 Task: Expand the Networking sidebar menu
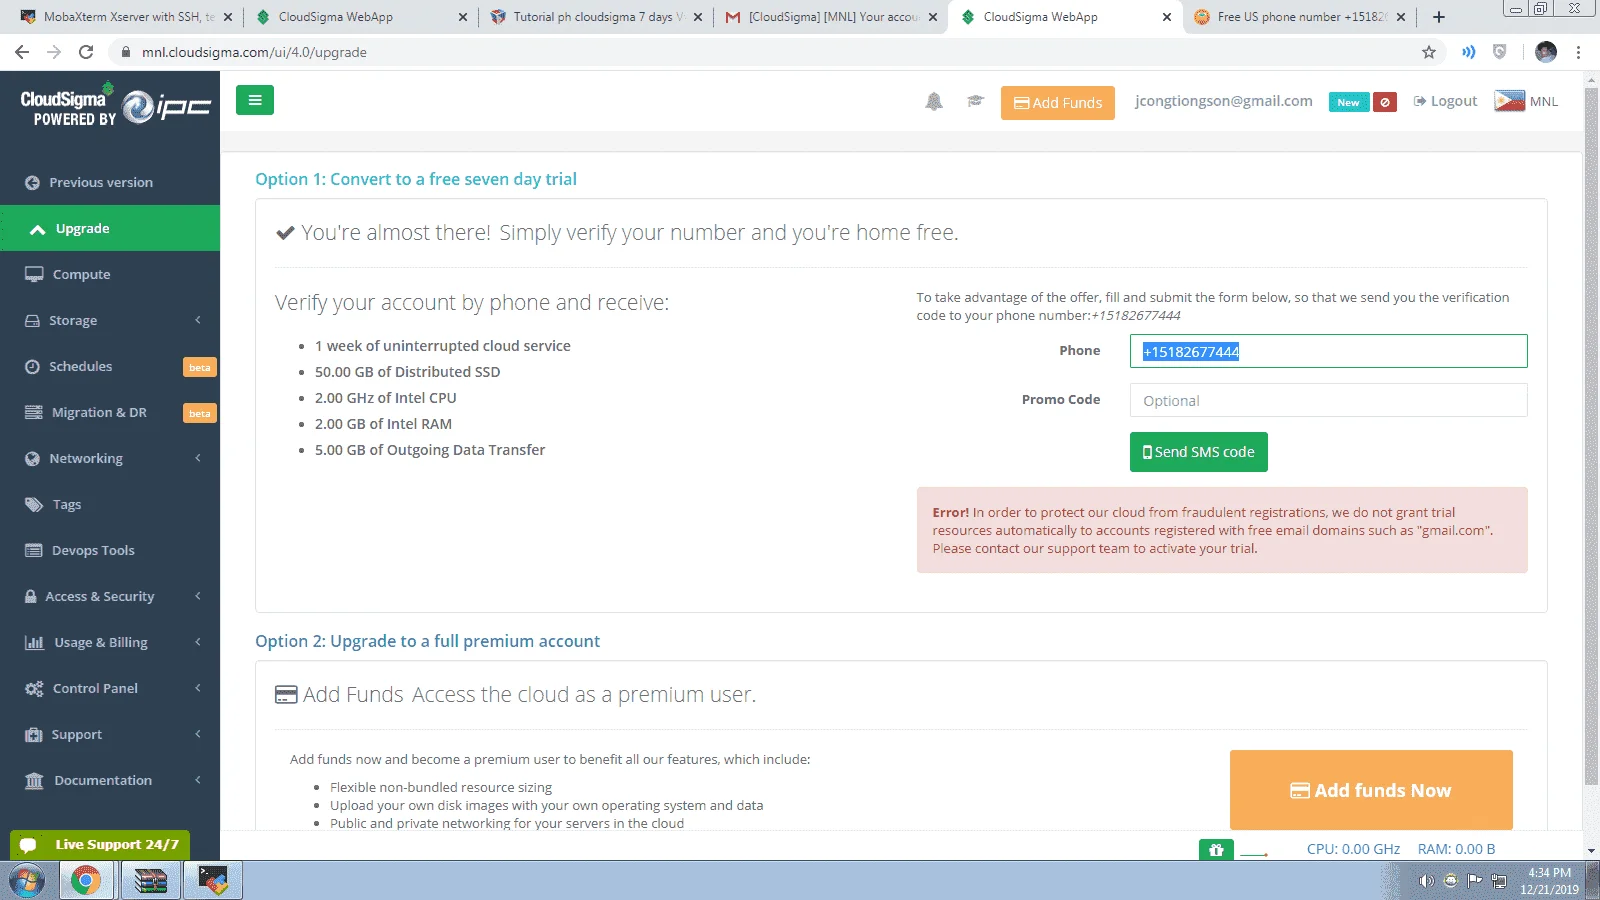coord(110,458)
